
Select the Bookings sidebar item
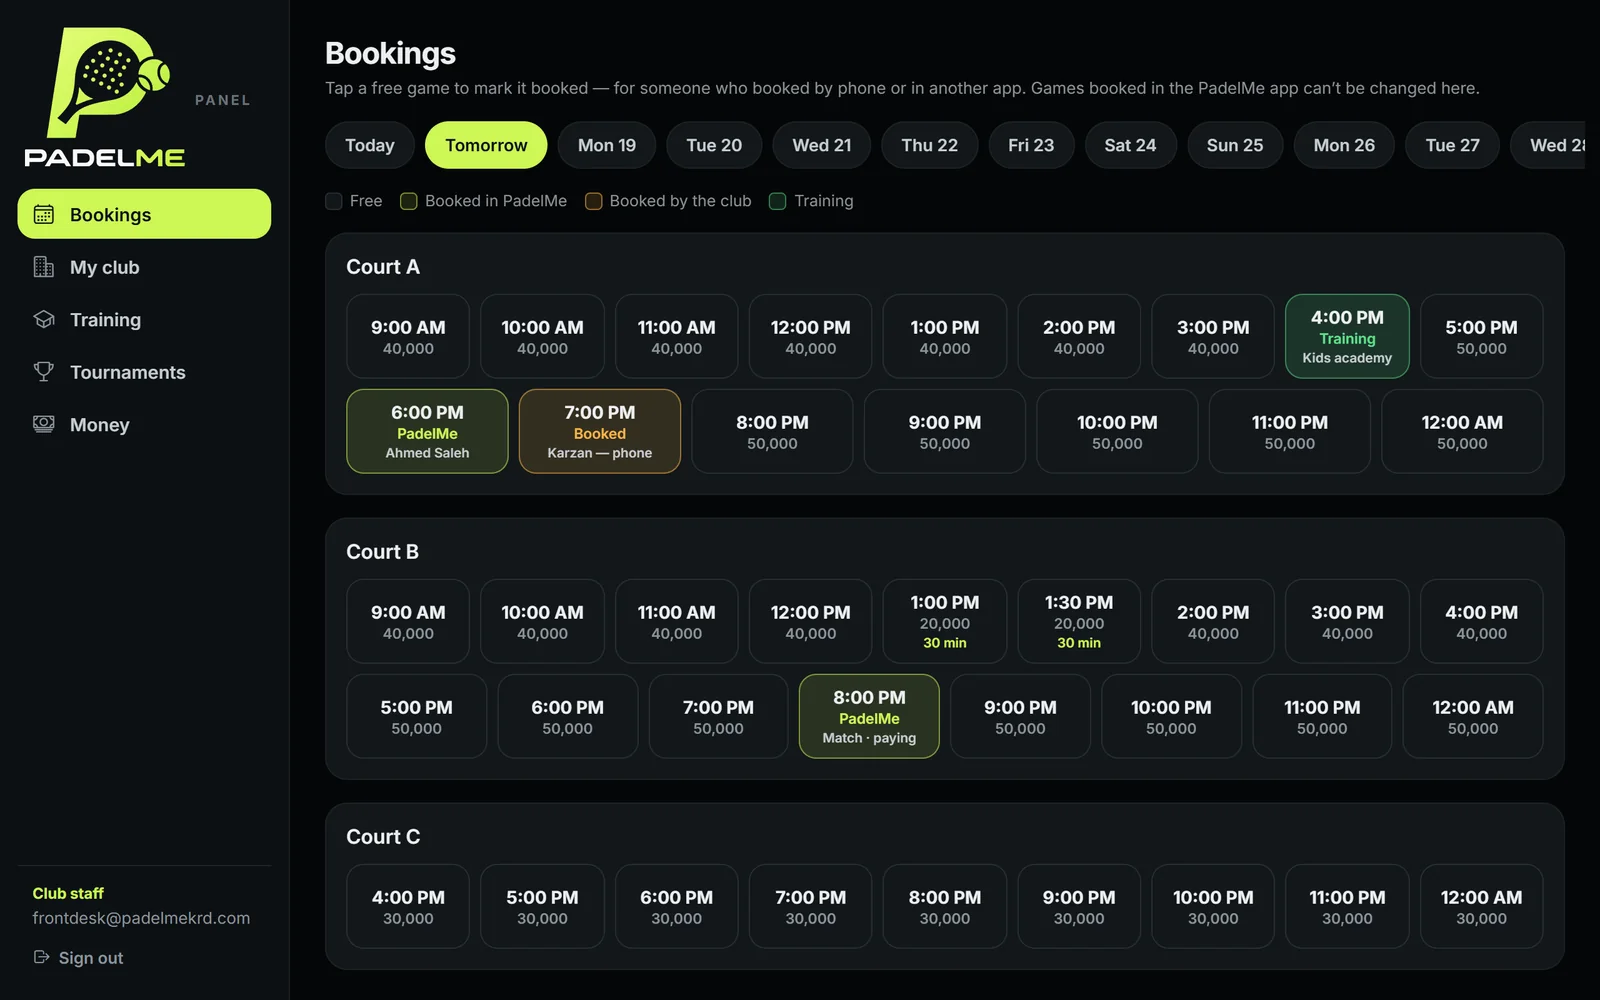pyautogui.click(x=144, y=214)
